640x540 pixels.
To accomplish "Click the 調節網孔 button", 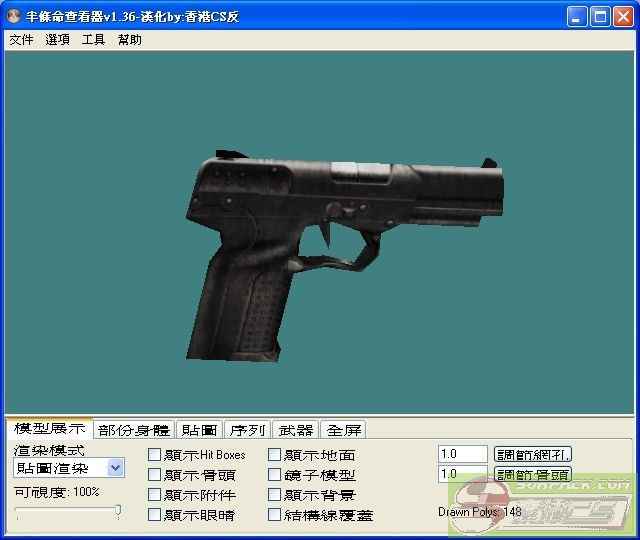I will (x=533, y=454).
